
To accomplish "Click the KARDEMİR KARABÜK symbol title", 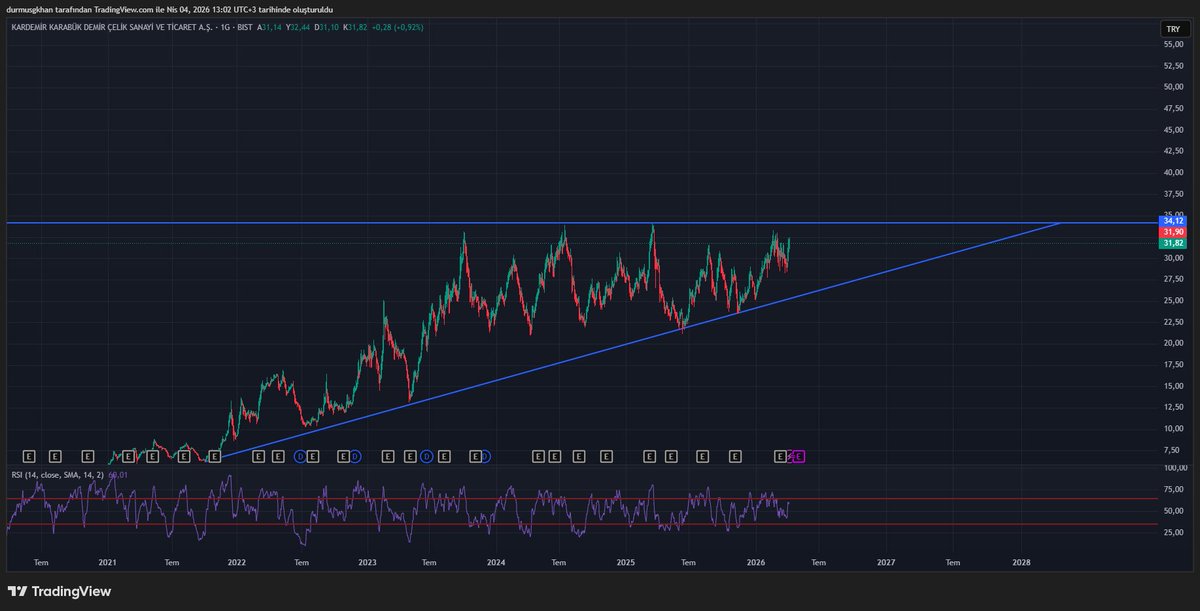I will coord(110,28).
